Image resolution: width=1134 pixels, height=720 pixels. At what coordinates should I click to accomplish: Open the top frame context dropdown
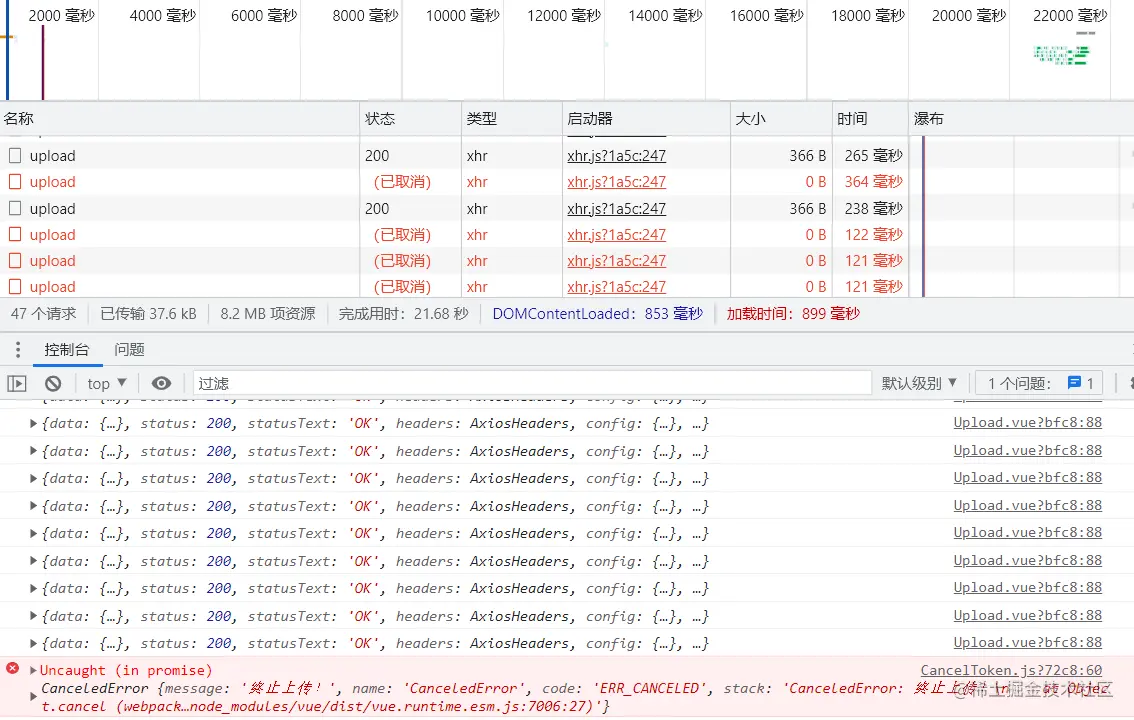104,383
